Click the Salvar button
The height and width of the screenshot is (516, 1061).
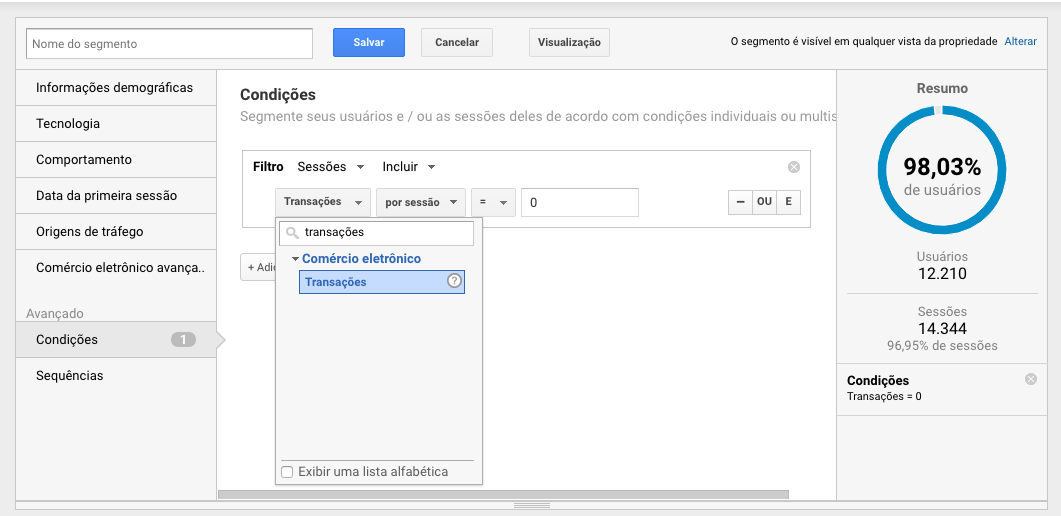(369, 43)
